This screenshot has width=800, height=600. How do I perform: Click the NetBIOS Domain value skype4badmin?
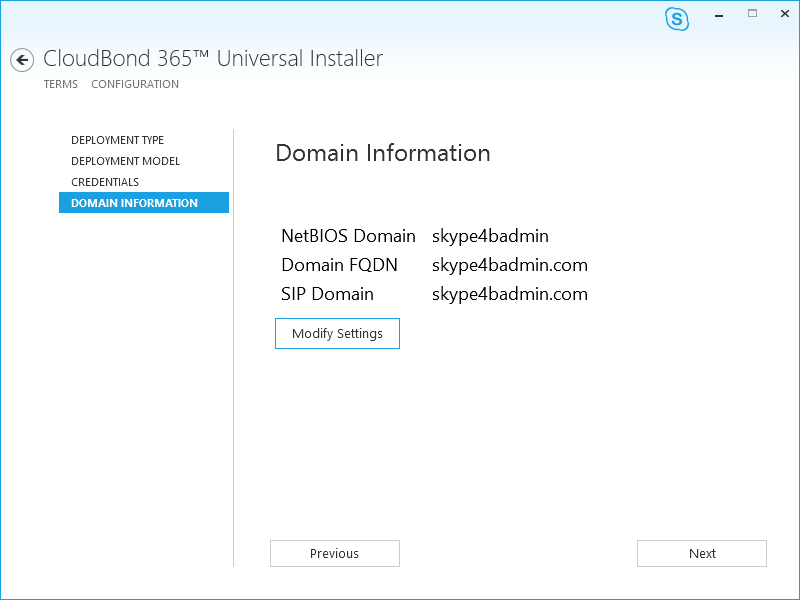point(490,236)
